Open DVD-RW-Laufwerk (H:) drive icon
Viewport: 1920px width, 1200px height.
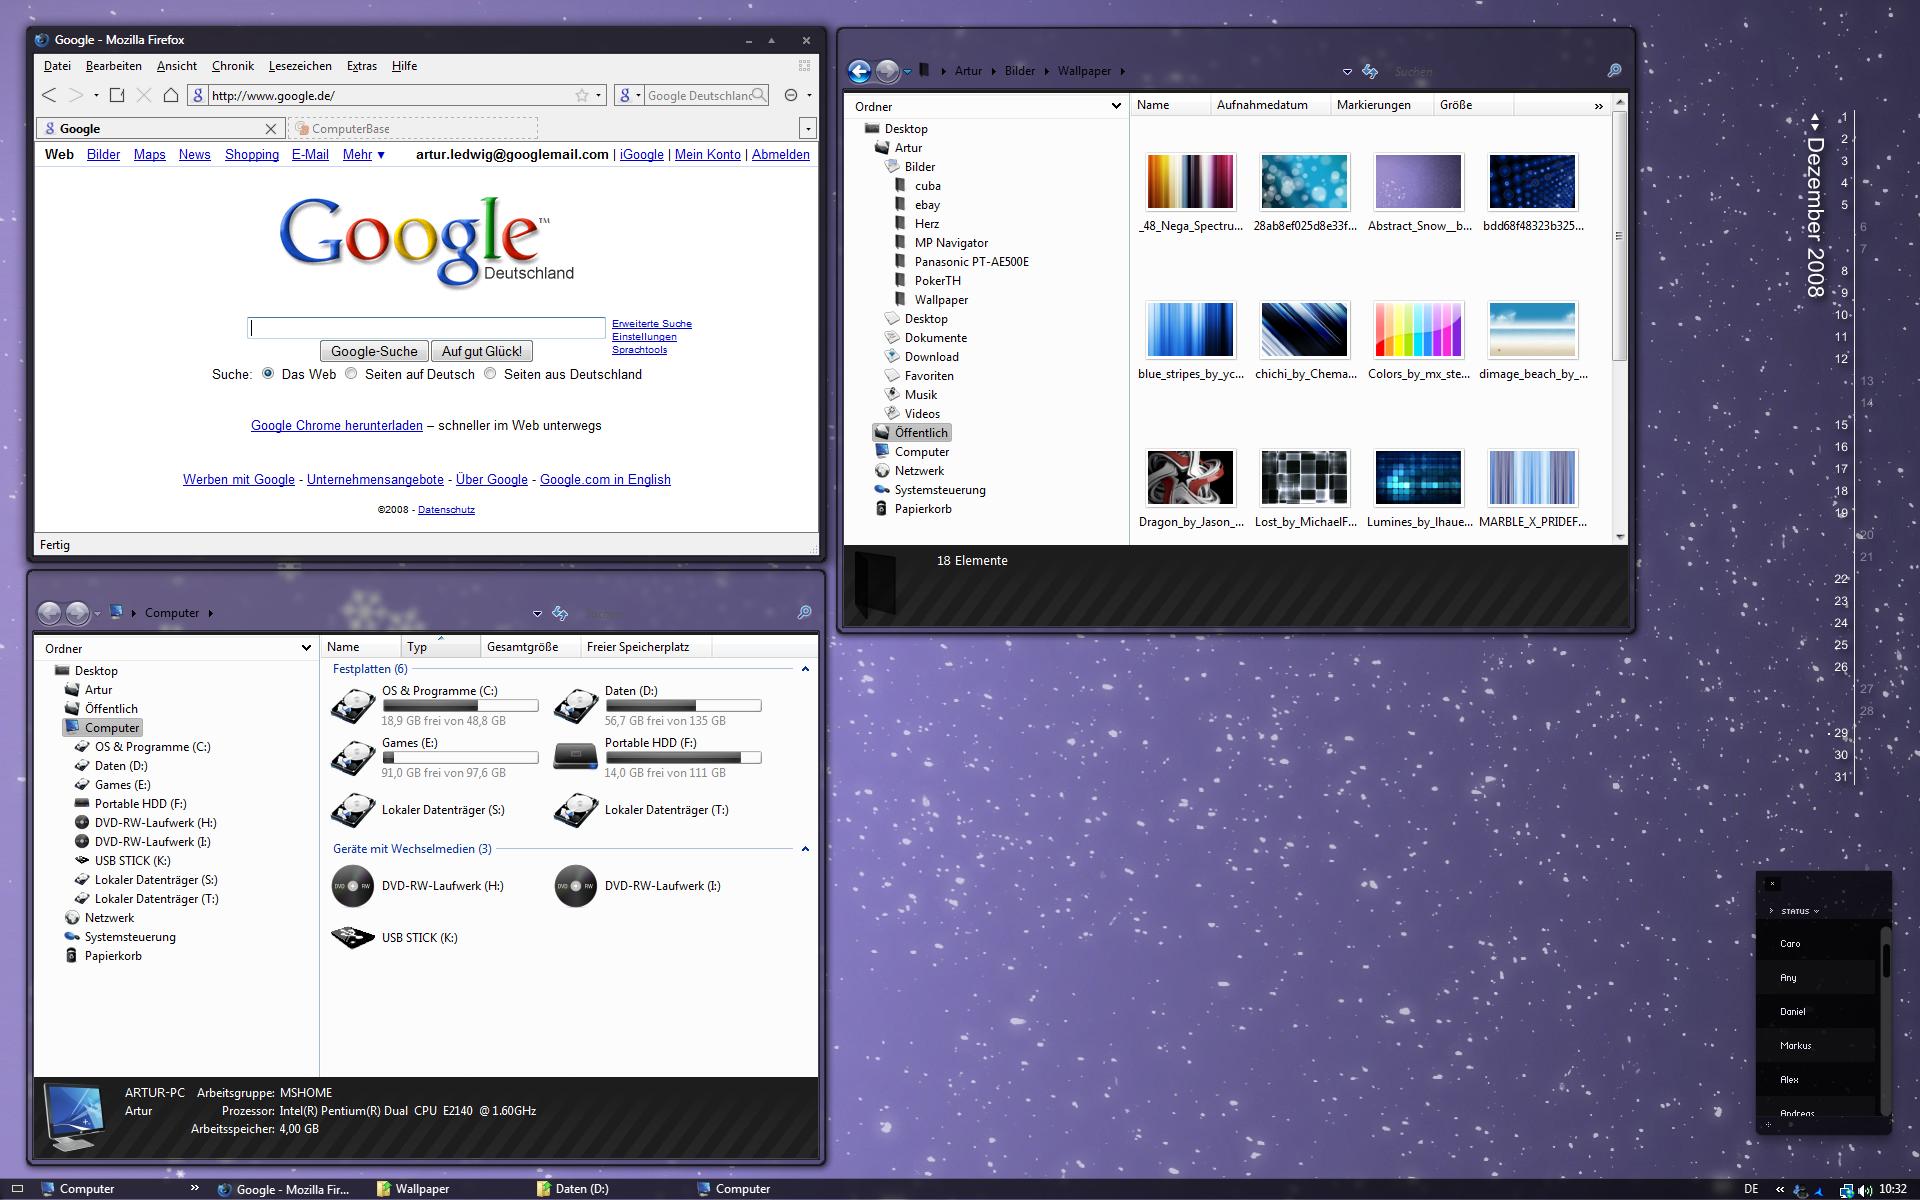pyautogui.click(x=353, y=886)
